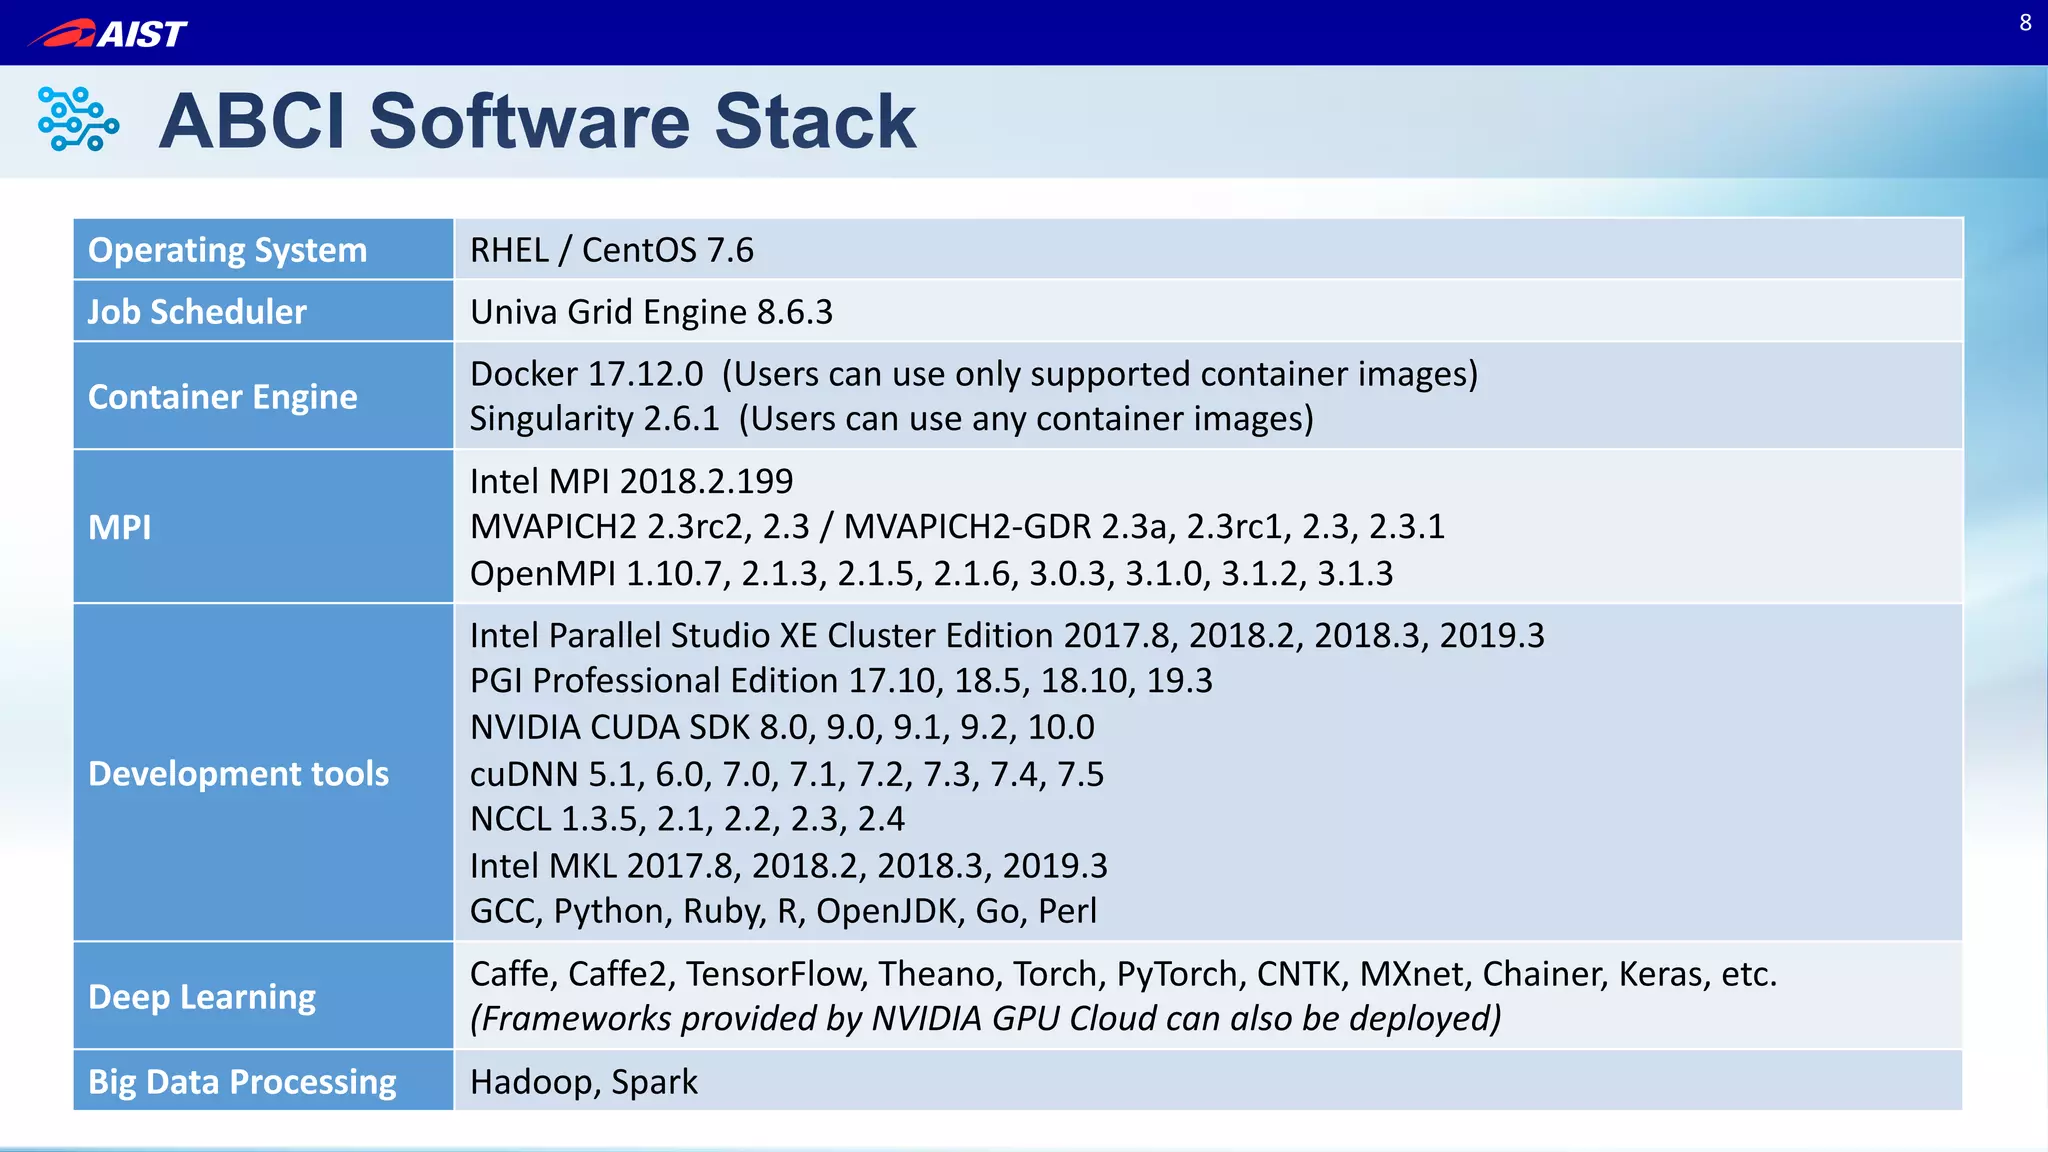Screen dimensions: 2048x1152
Task: Click the Univa Grid Engine 8.6.3 text
Action: 651,312
